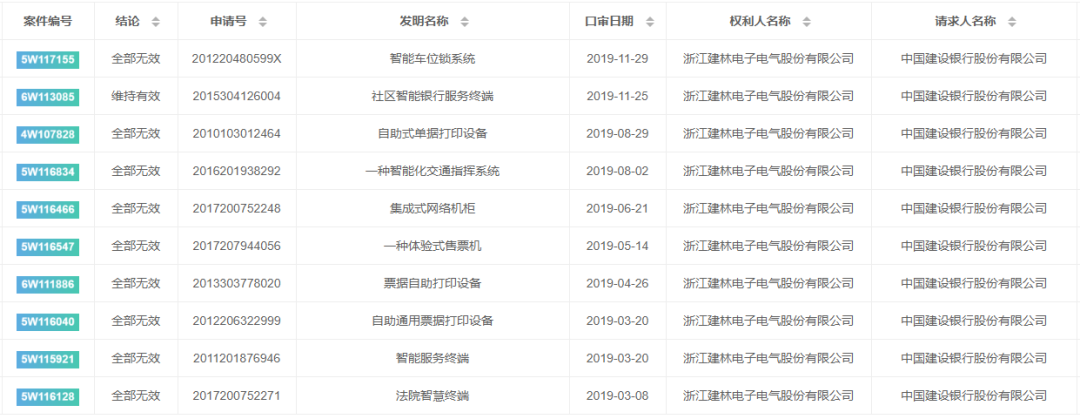Click 中国建设银行股份有限公司 in the 5W117155 row

tap(973, 59)
